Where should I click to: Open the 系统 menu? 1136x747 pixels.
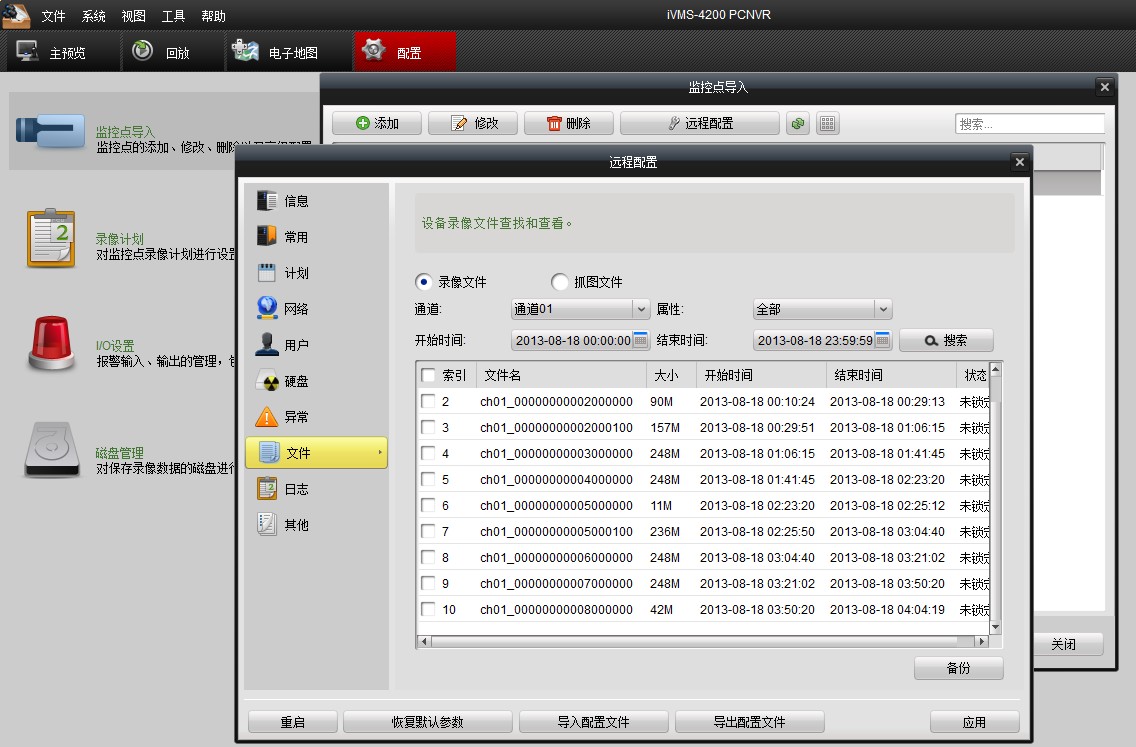93,16
